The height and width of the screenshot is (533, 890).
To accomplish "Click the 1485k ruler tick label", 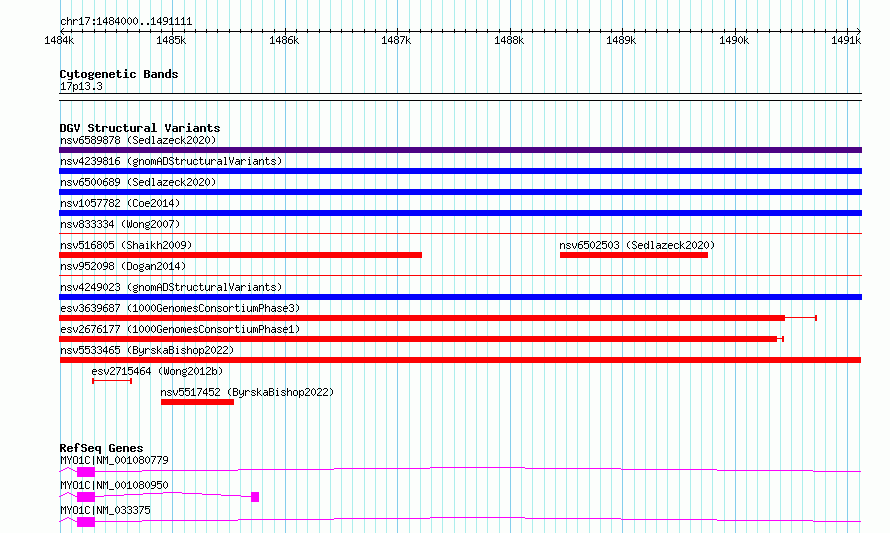I will (171, 40).
